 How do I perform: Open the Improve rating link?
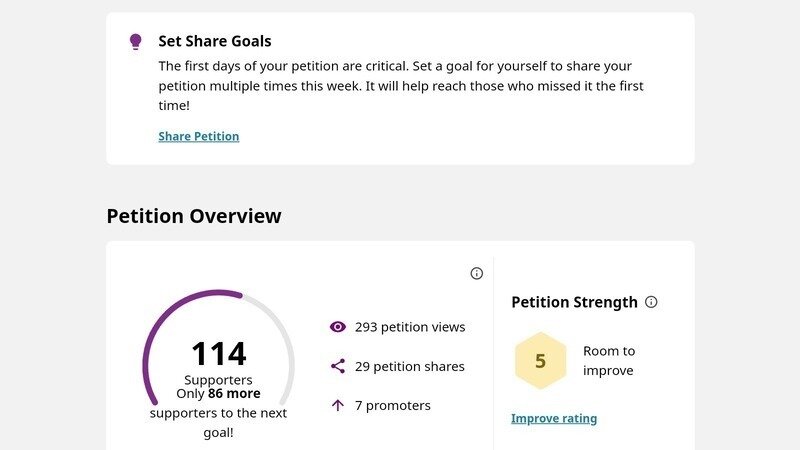pos(554,418)
